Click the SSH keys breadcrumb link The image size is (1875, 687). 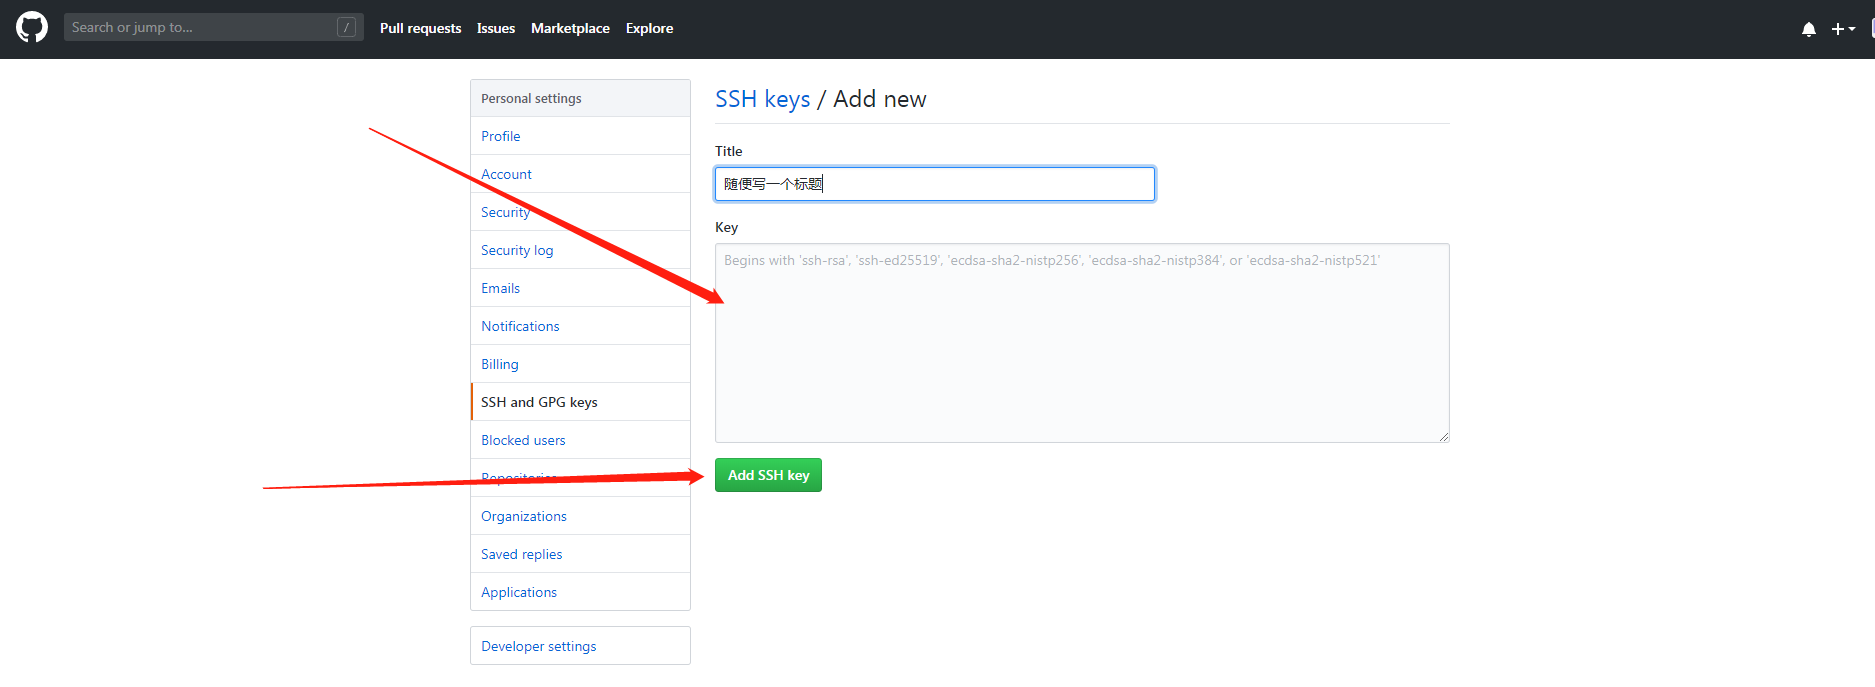(762, 99)
